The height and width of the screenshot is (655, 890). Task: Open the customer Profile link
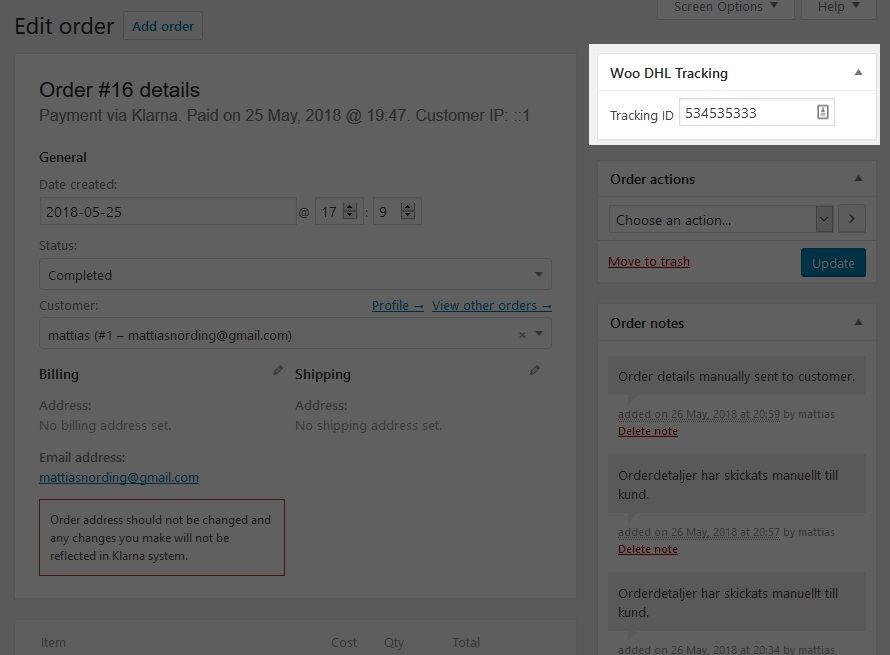(x=397, y=306)
